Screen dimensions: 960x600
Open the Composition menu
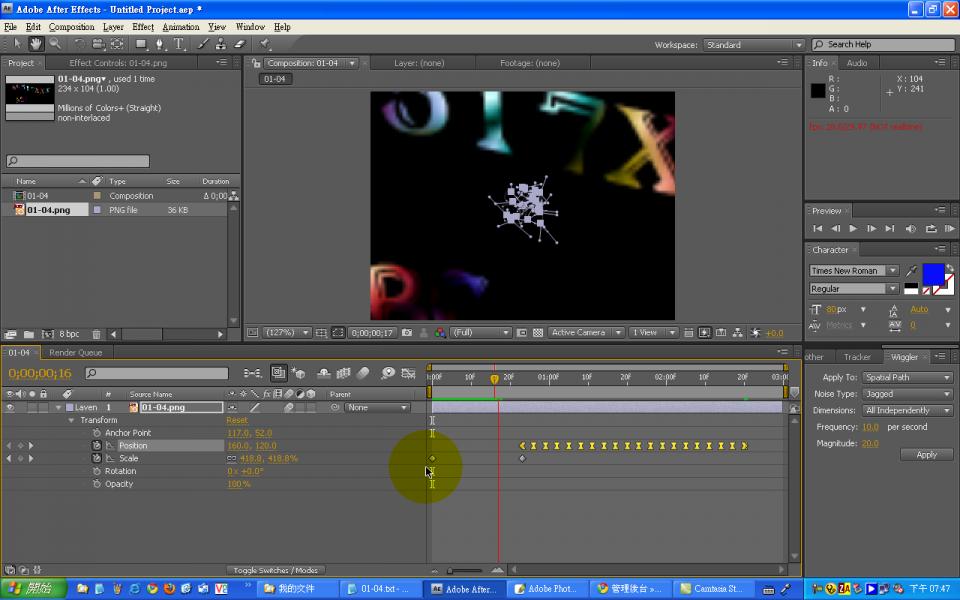[x=71, y=27]
